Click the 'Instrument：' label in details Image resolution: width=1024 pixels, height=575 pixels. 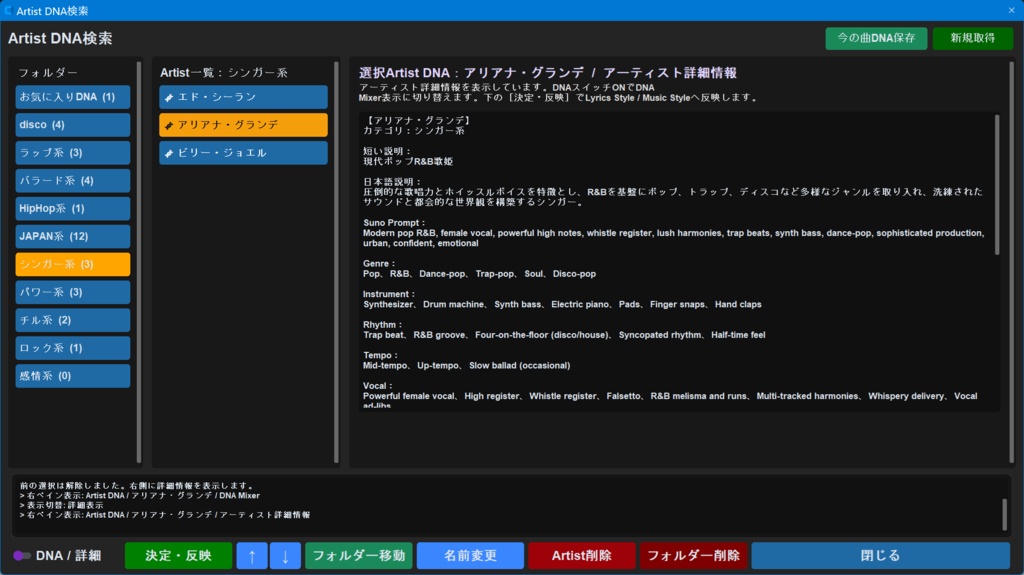tap(389, 294)
